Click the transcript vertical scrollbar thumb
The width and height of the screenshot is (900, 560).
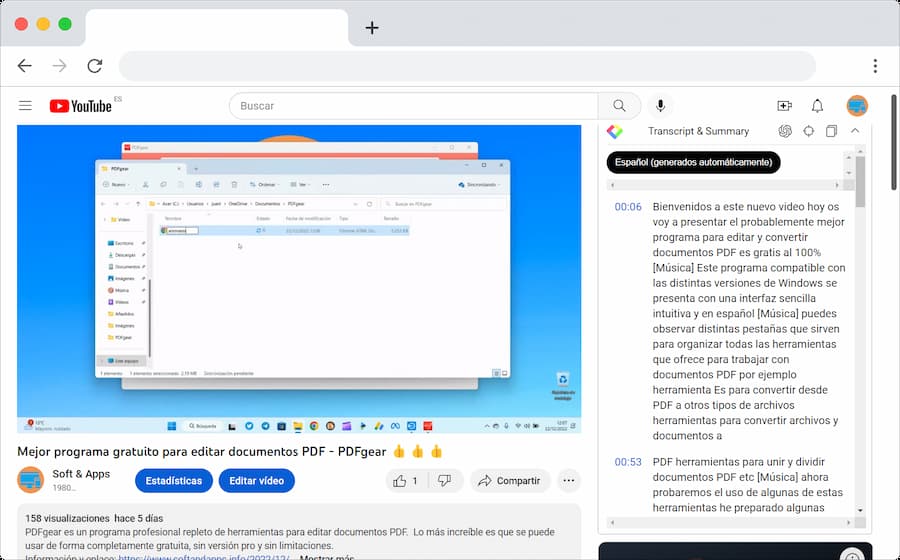click(860, 181)
